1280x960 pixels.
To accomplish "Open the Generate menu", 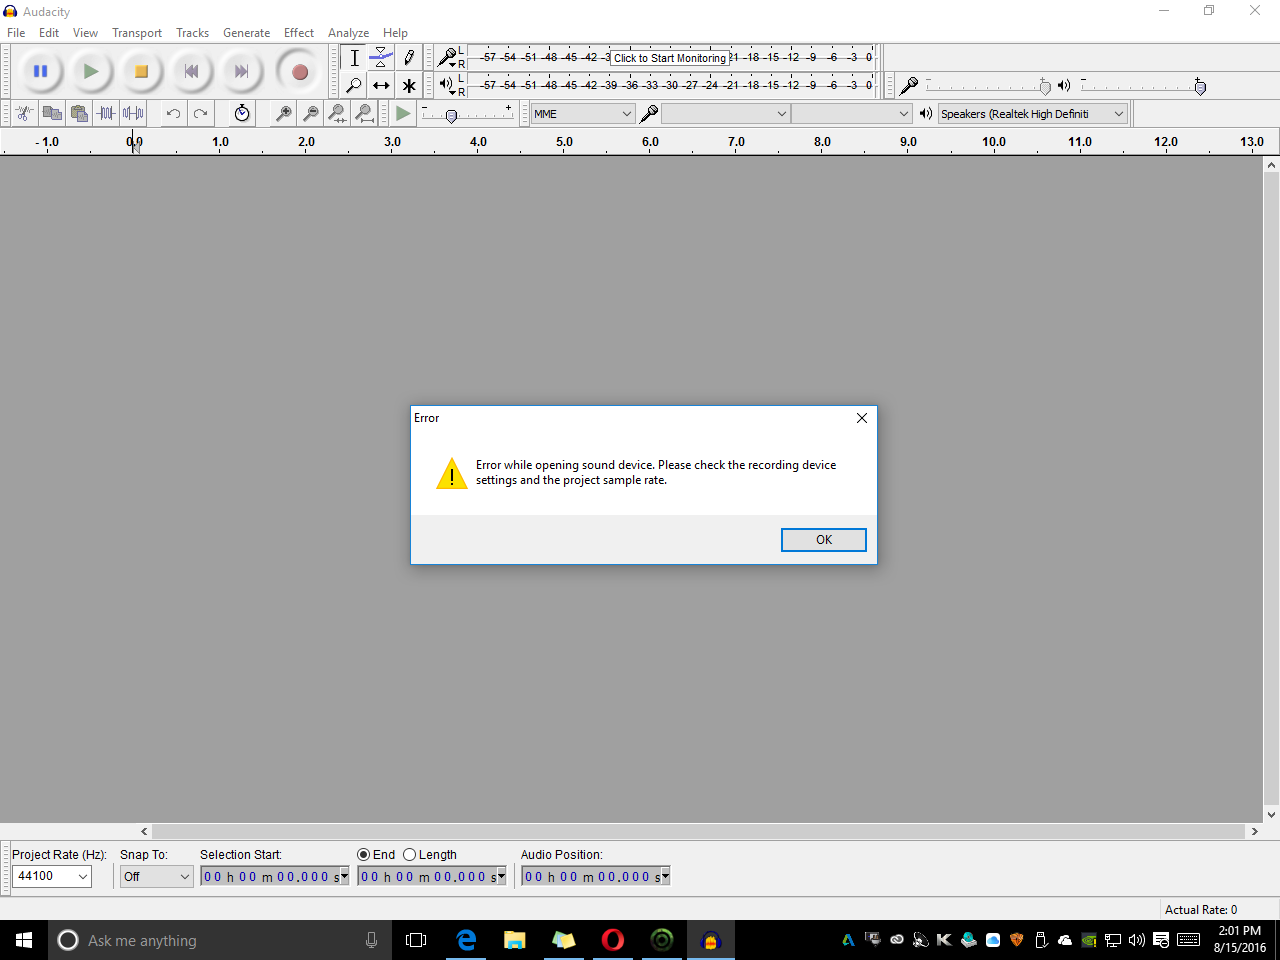I will coord(246,33).
